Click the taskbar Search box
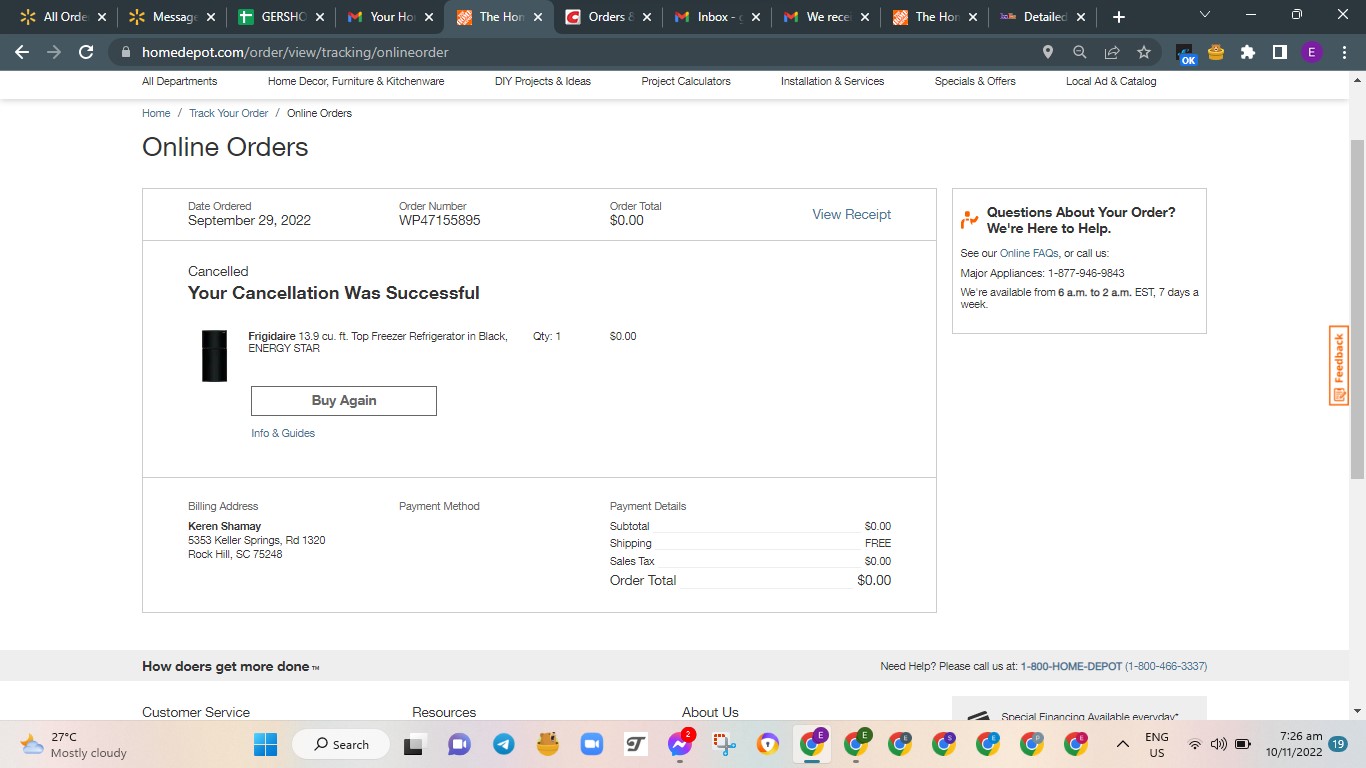The width and height of the screenshot is (1366, 768). [x=339, y=744]
